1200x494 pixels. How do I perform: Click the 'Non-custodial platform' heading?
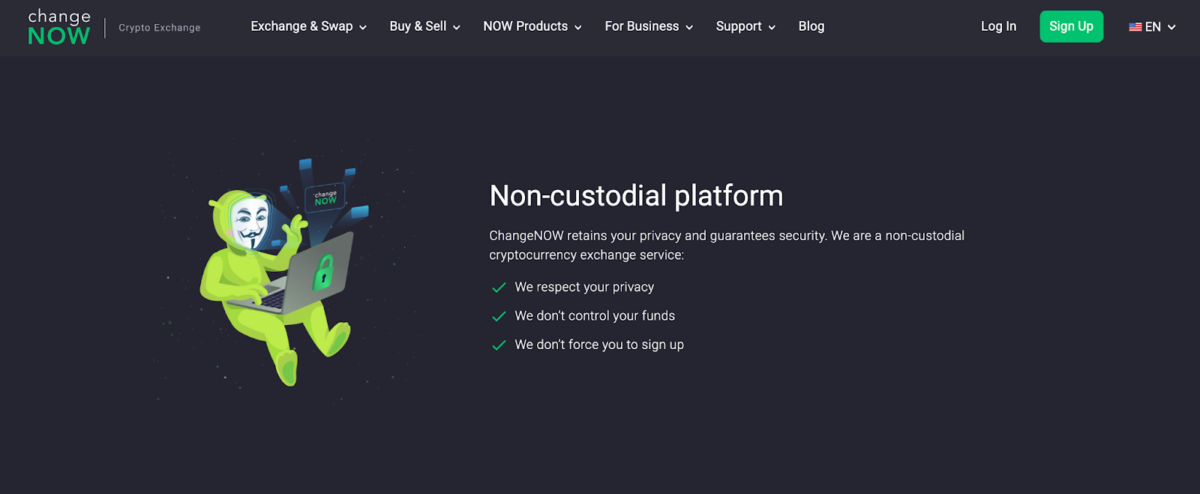coord(636,195)
